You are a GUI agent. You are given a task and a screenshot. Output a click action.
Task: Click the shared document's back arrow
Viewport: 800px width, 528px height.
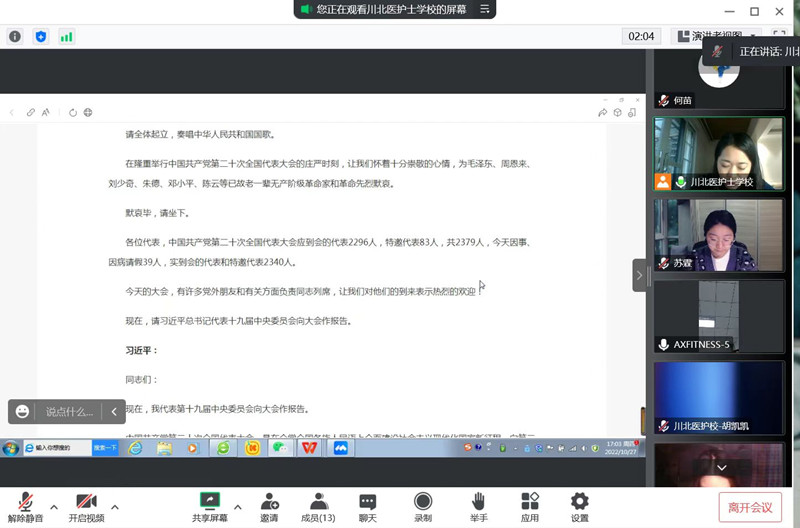click(x=11, y=112)
